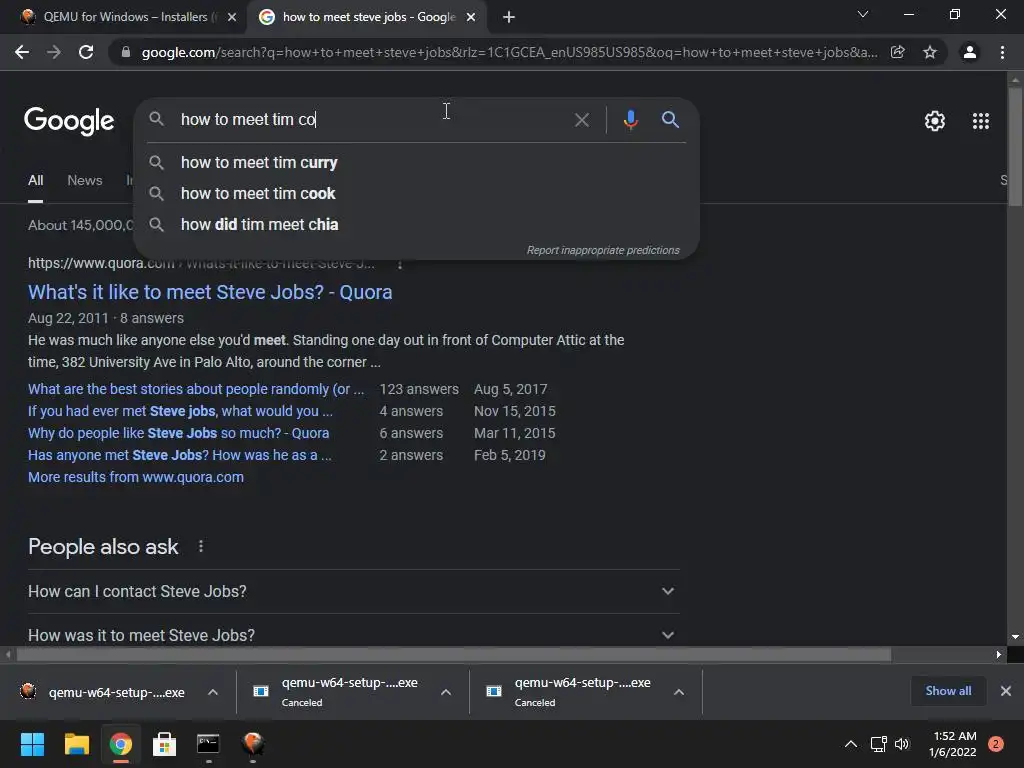Open 'More results from www.quora.com'
This screenshot has width=1024, height=768.
[x=136, y=477]
